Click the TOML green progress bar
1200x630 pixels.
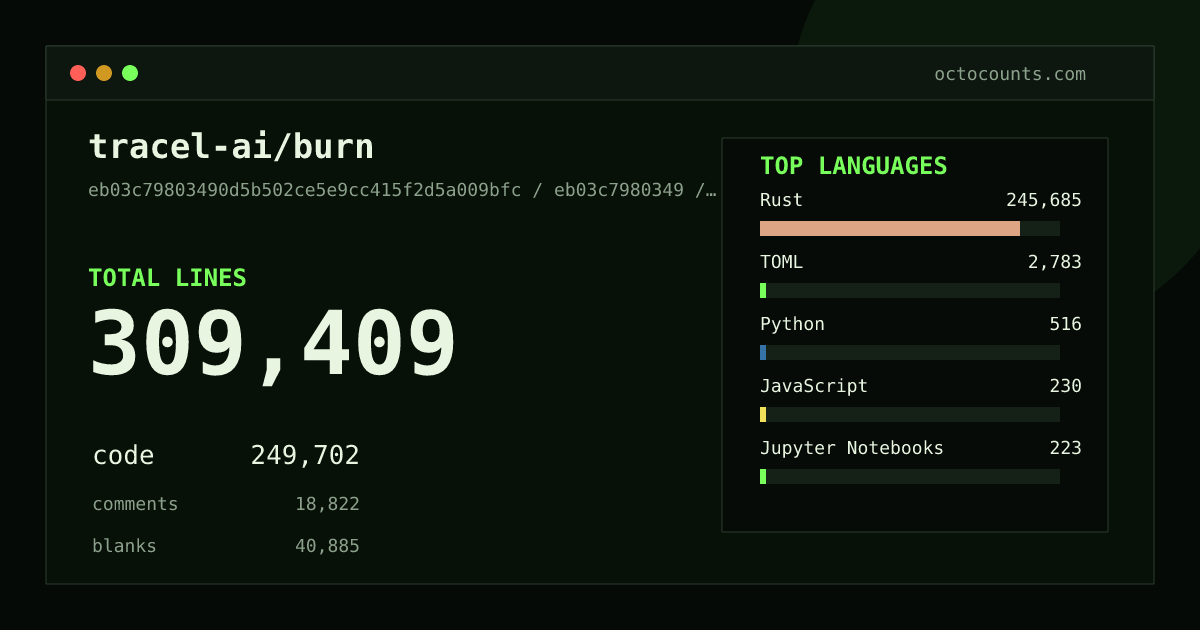[x=763, y=290]
